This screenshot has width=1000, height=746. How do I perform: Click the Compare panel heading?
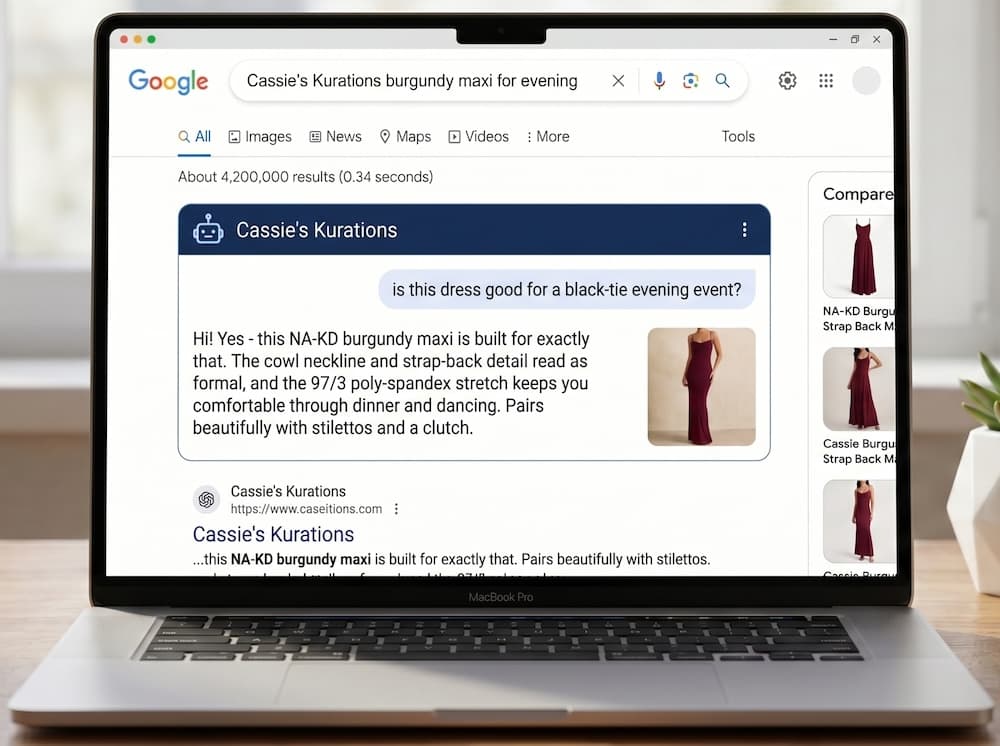858,194
